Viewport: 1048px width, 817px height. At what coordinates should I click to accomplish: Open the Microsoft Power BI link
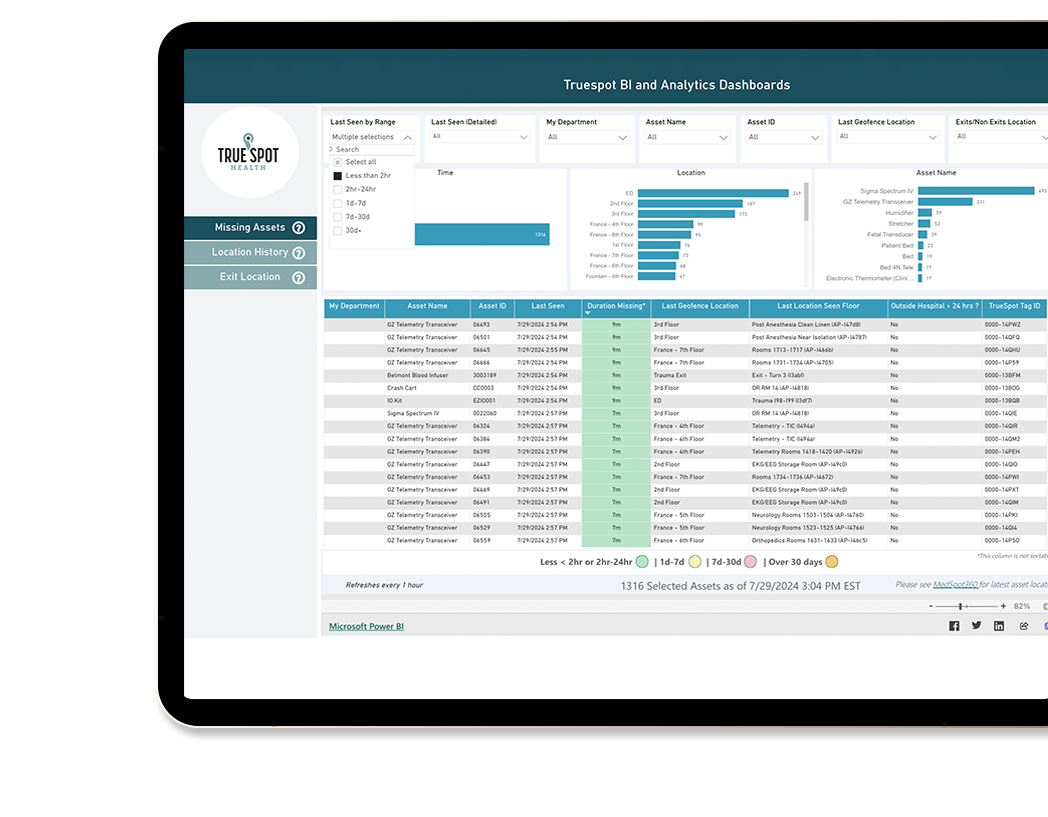[x=366, y=627]
